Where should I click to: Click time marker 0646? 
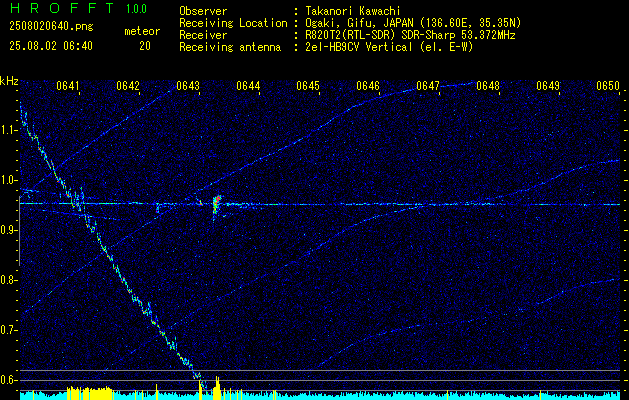pos(368,86)
